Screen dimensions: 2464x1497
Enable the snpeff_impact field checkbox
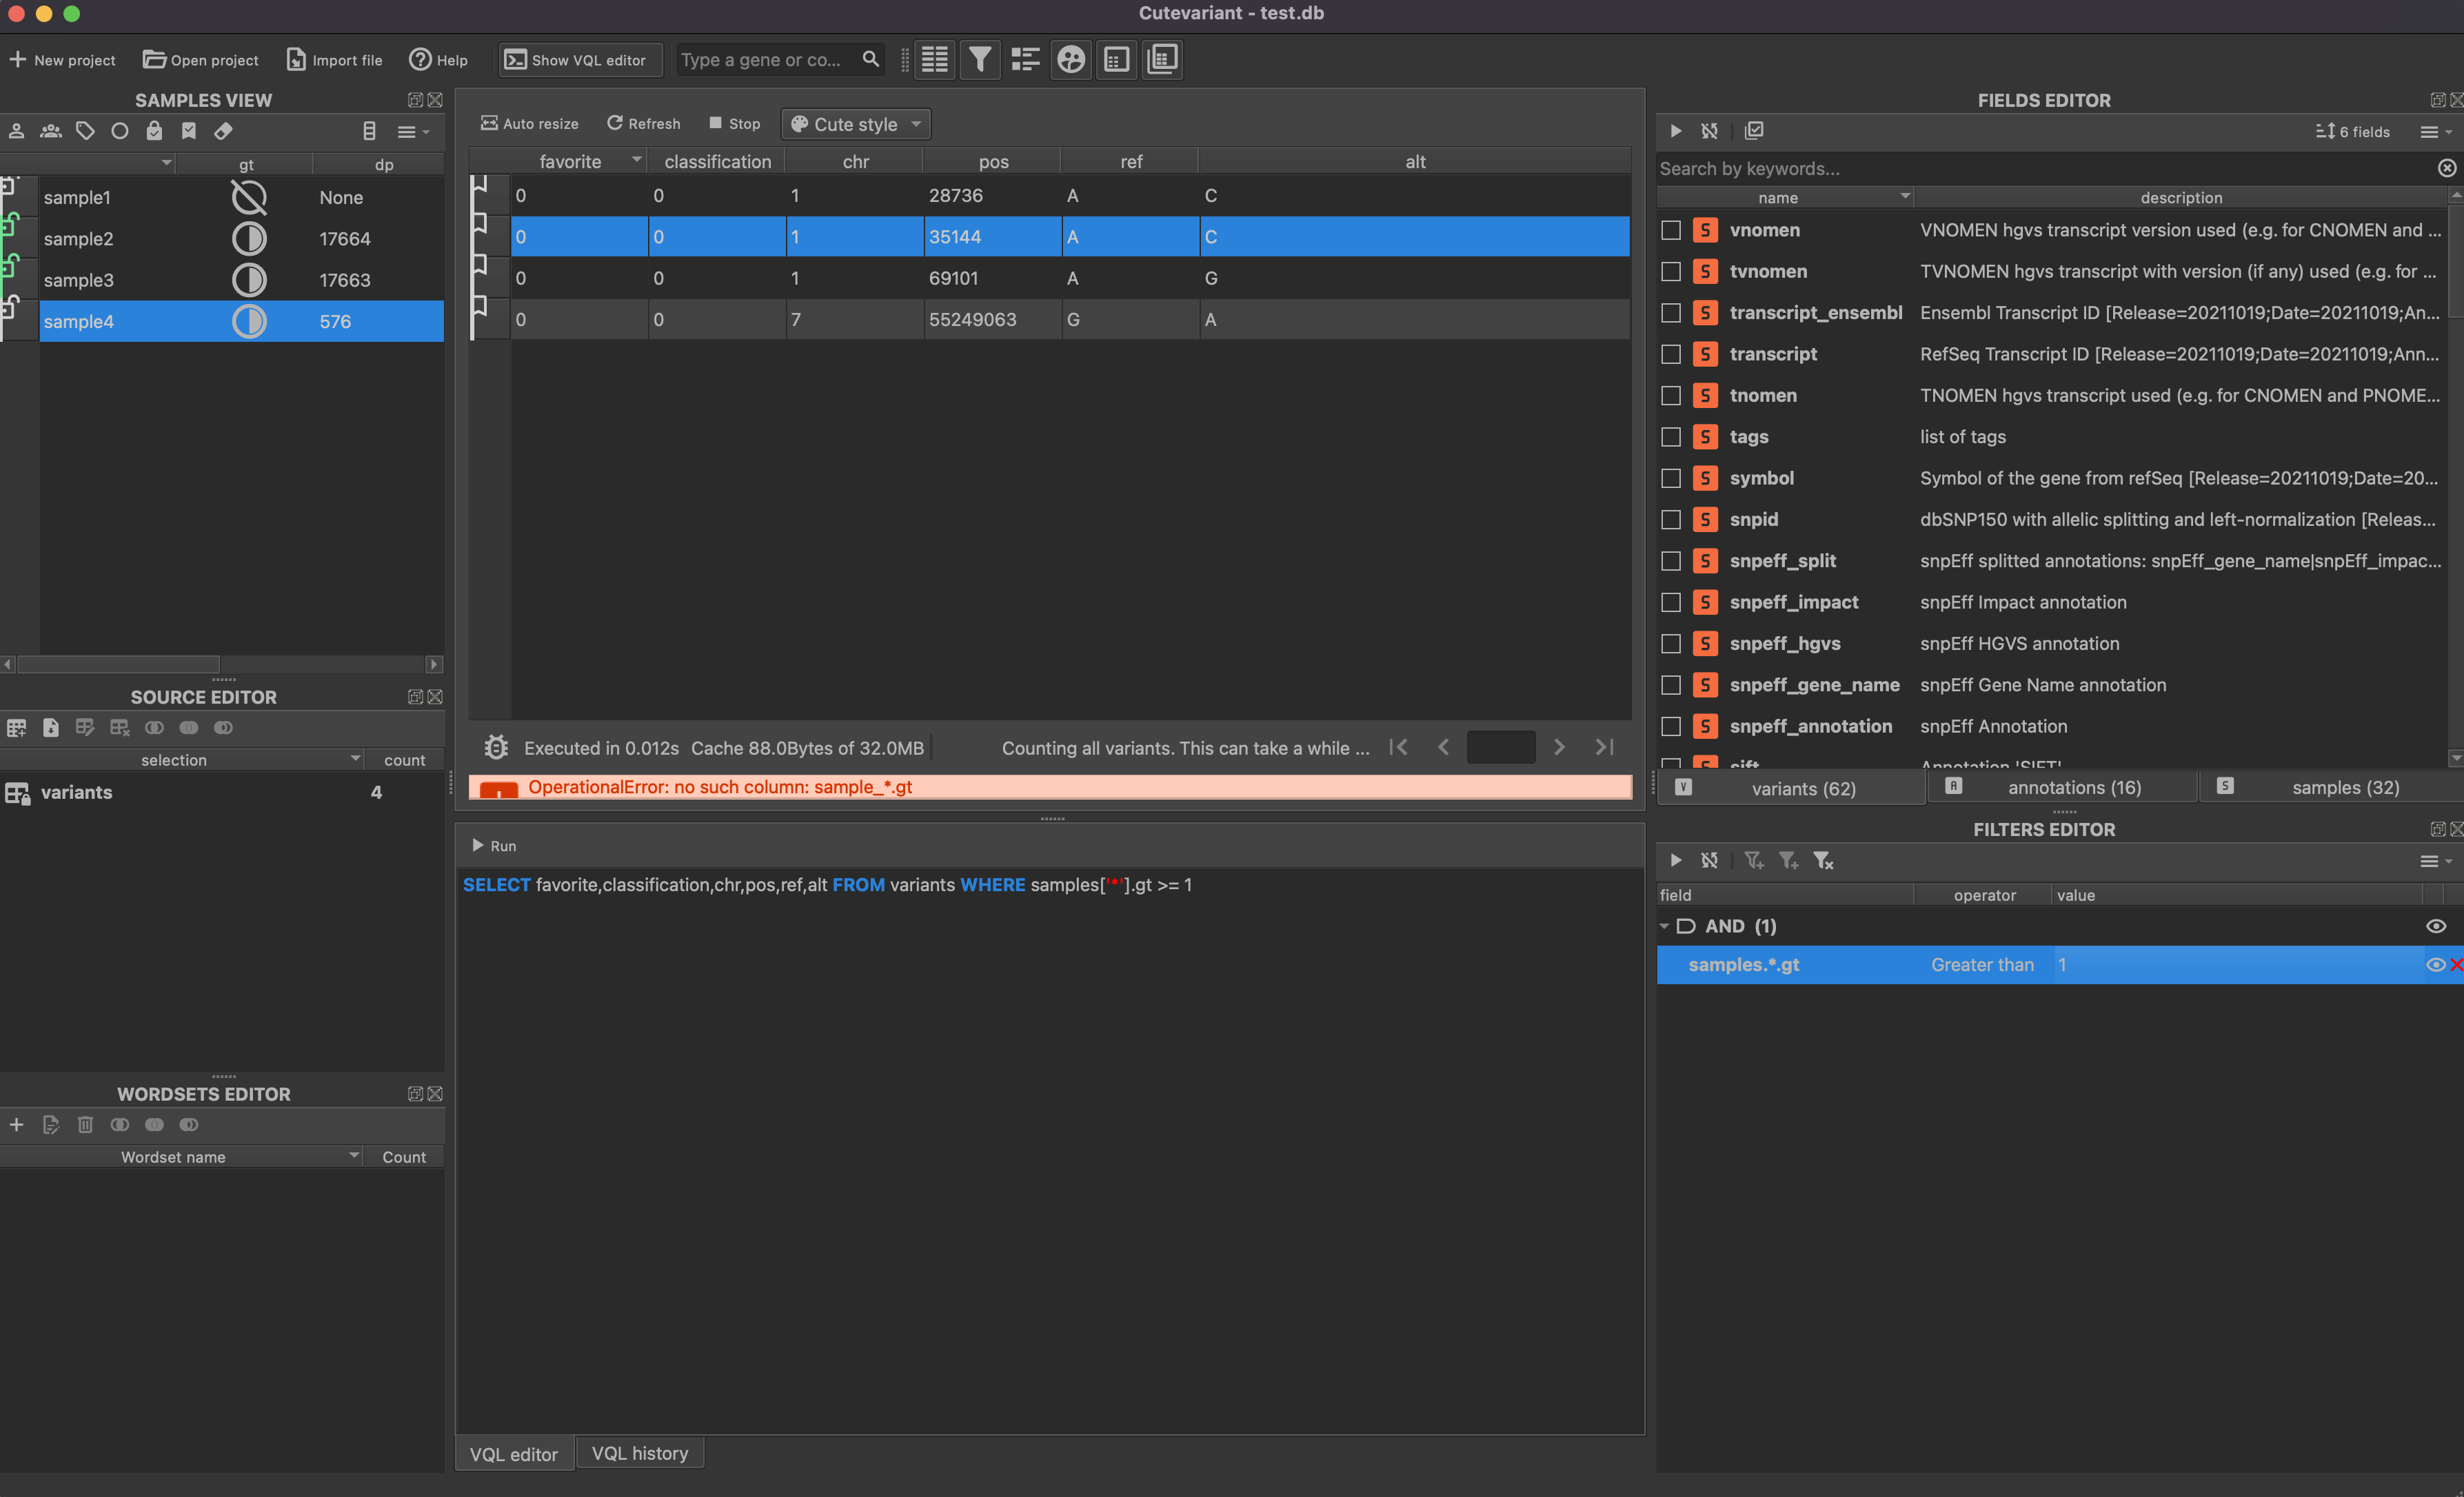click(1671, 602)
